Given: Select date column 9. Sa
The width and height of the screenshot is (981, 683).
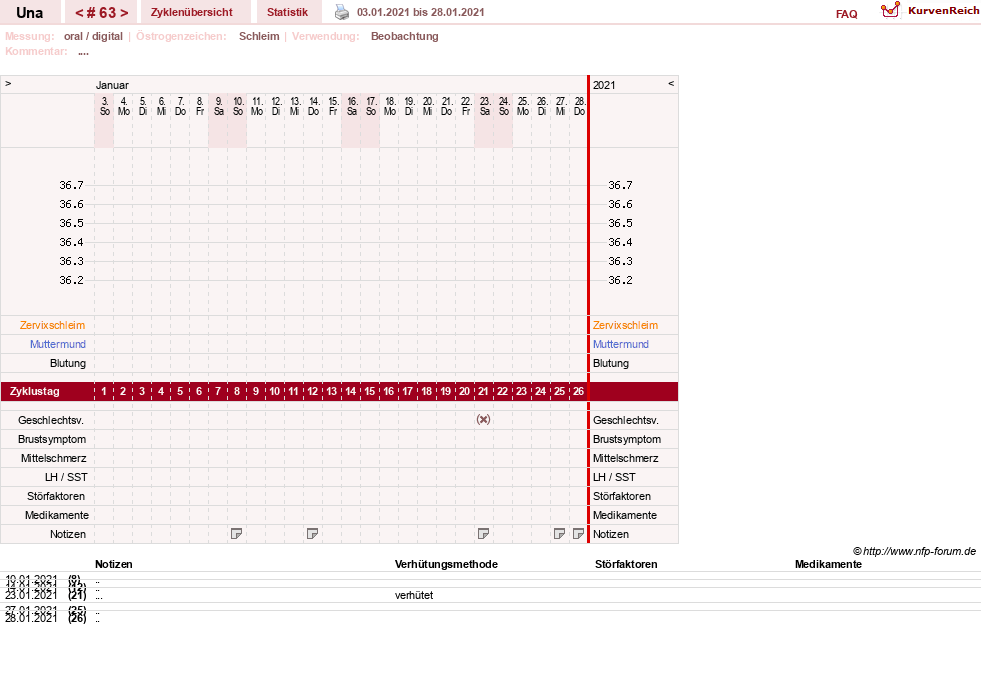Looking at the screenshot, I should pos(218,106).
